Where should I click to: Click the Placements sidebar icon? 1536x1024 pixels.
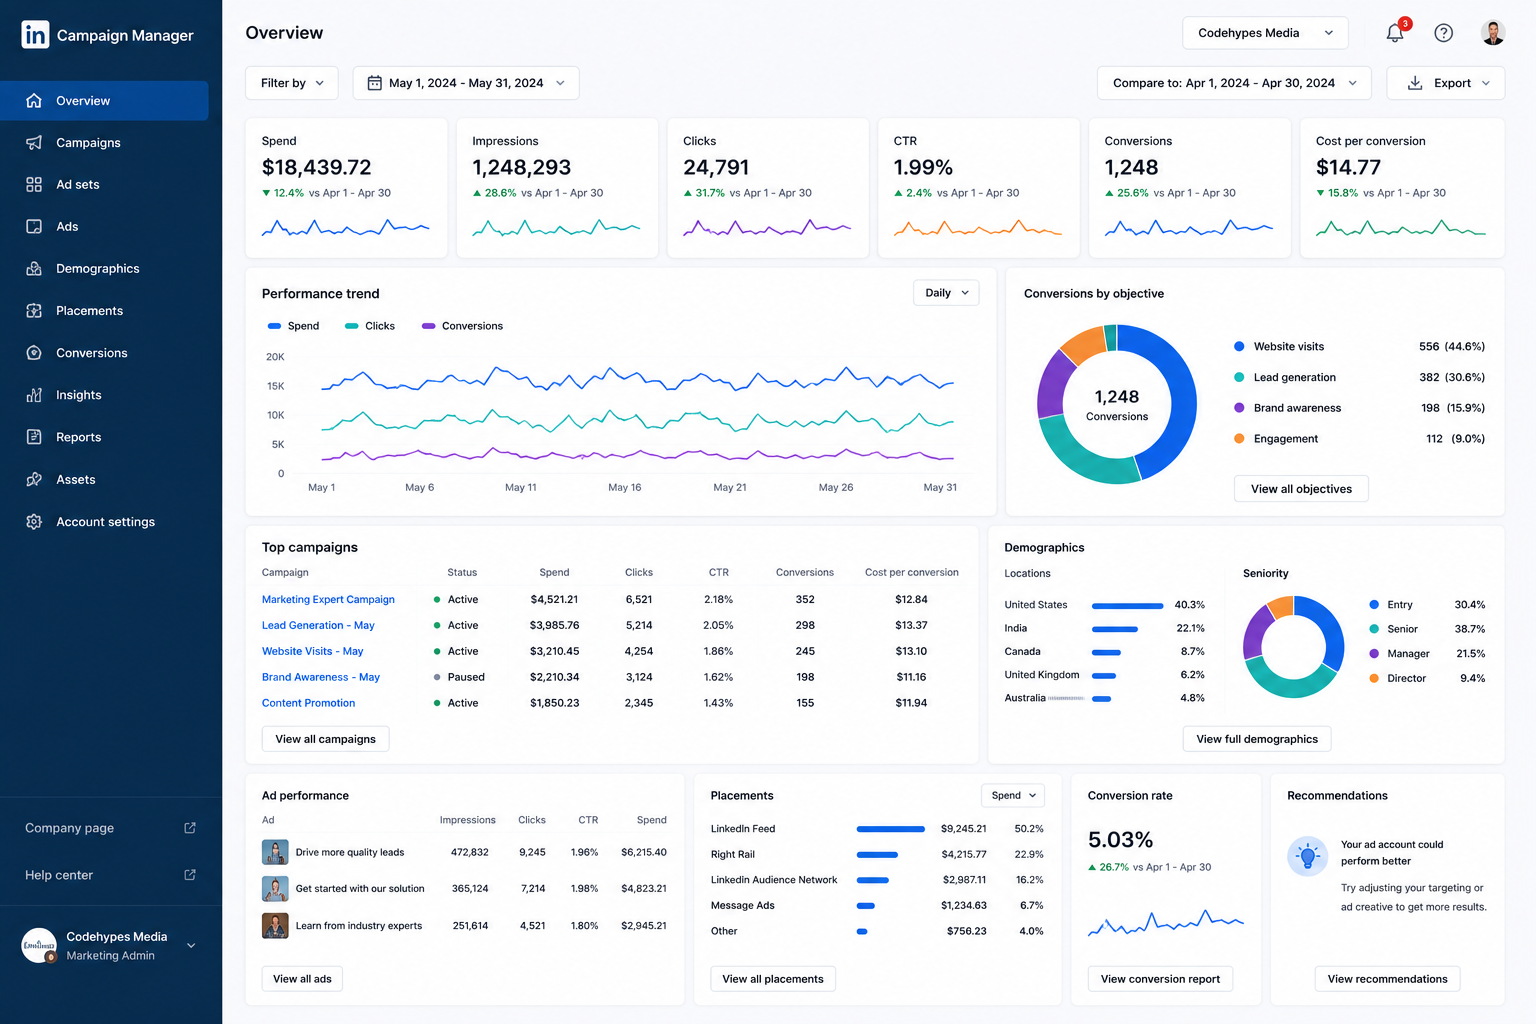pos(34,311)
